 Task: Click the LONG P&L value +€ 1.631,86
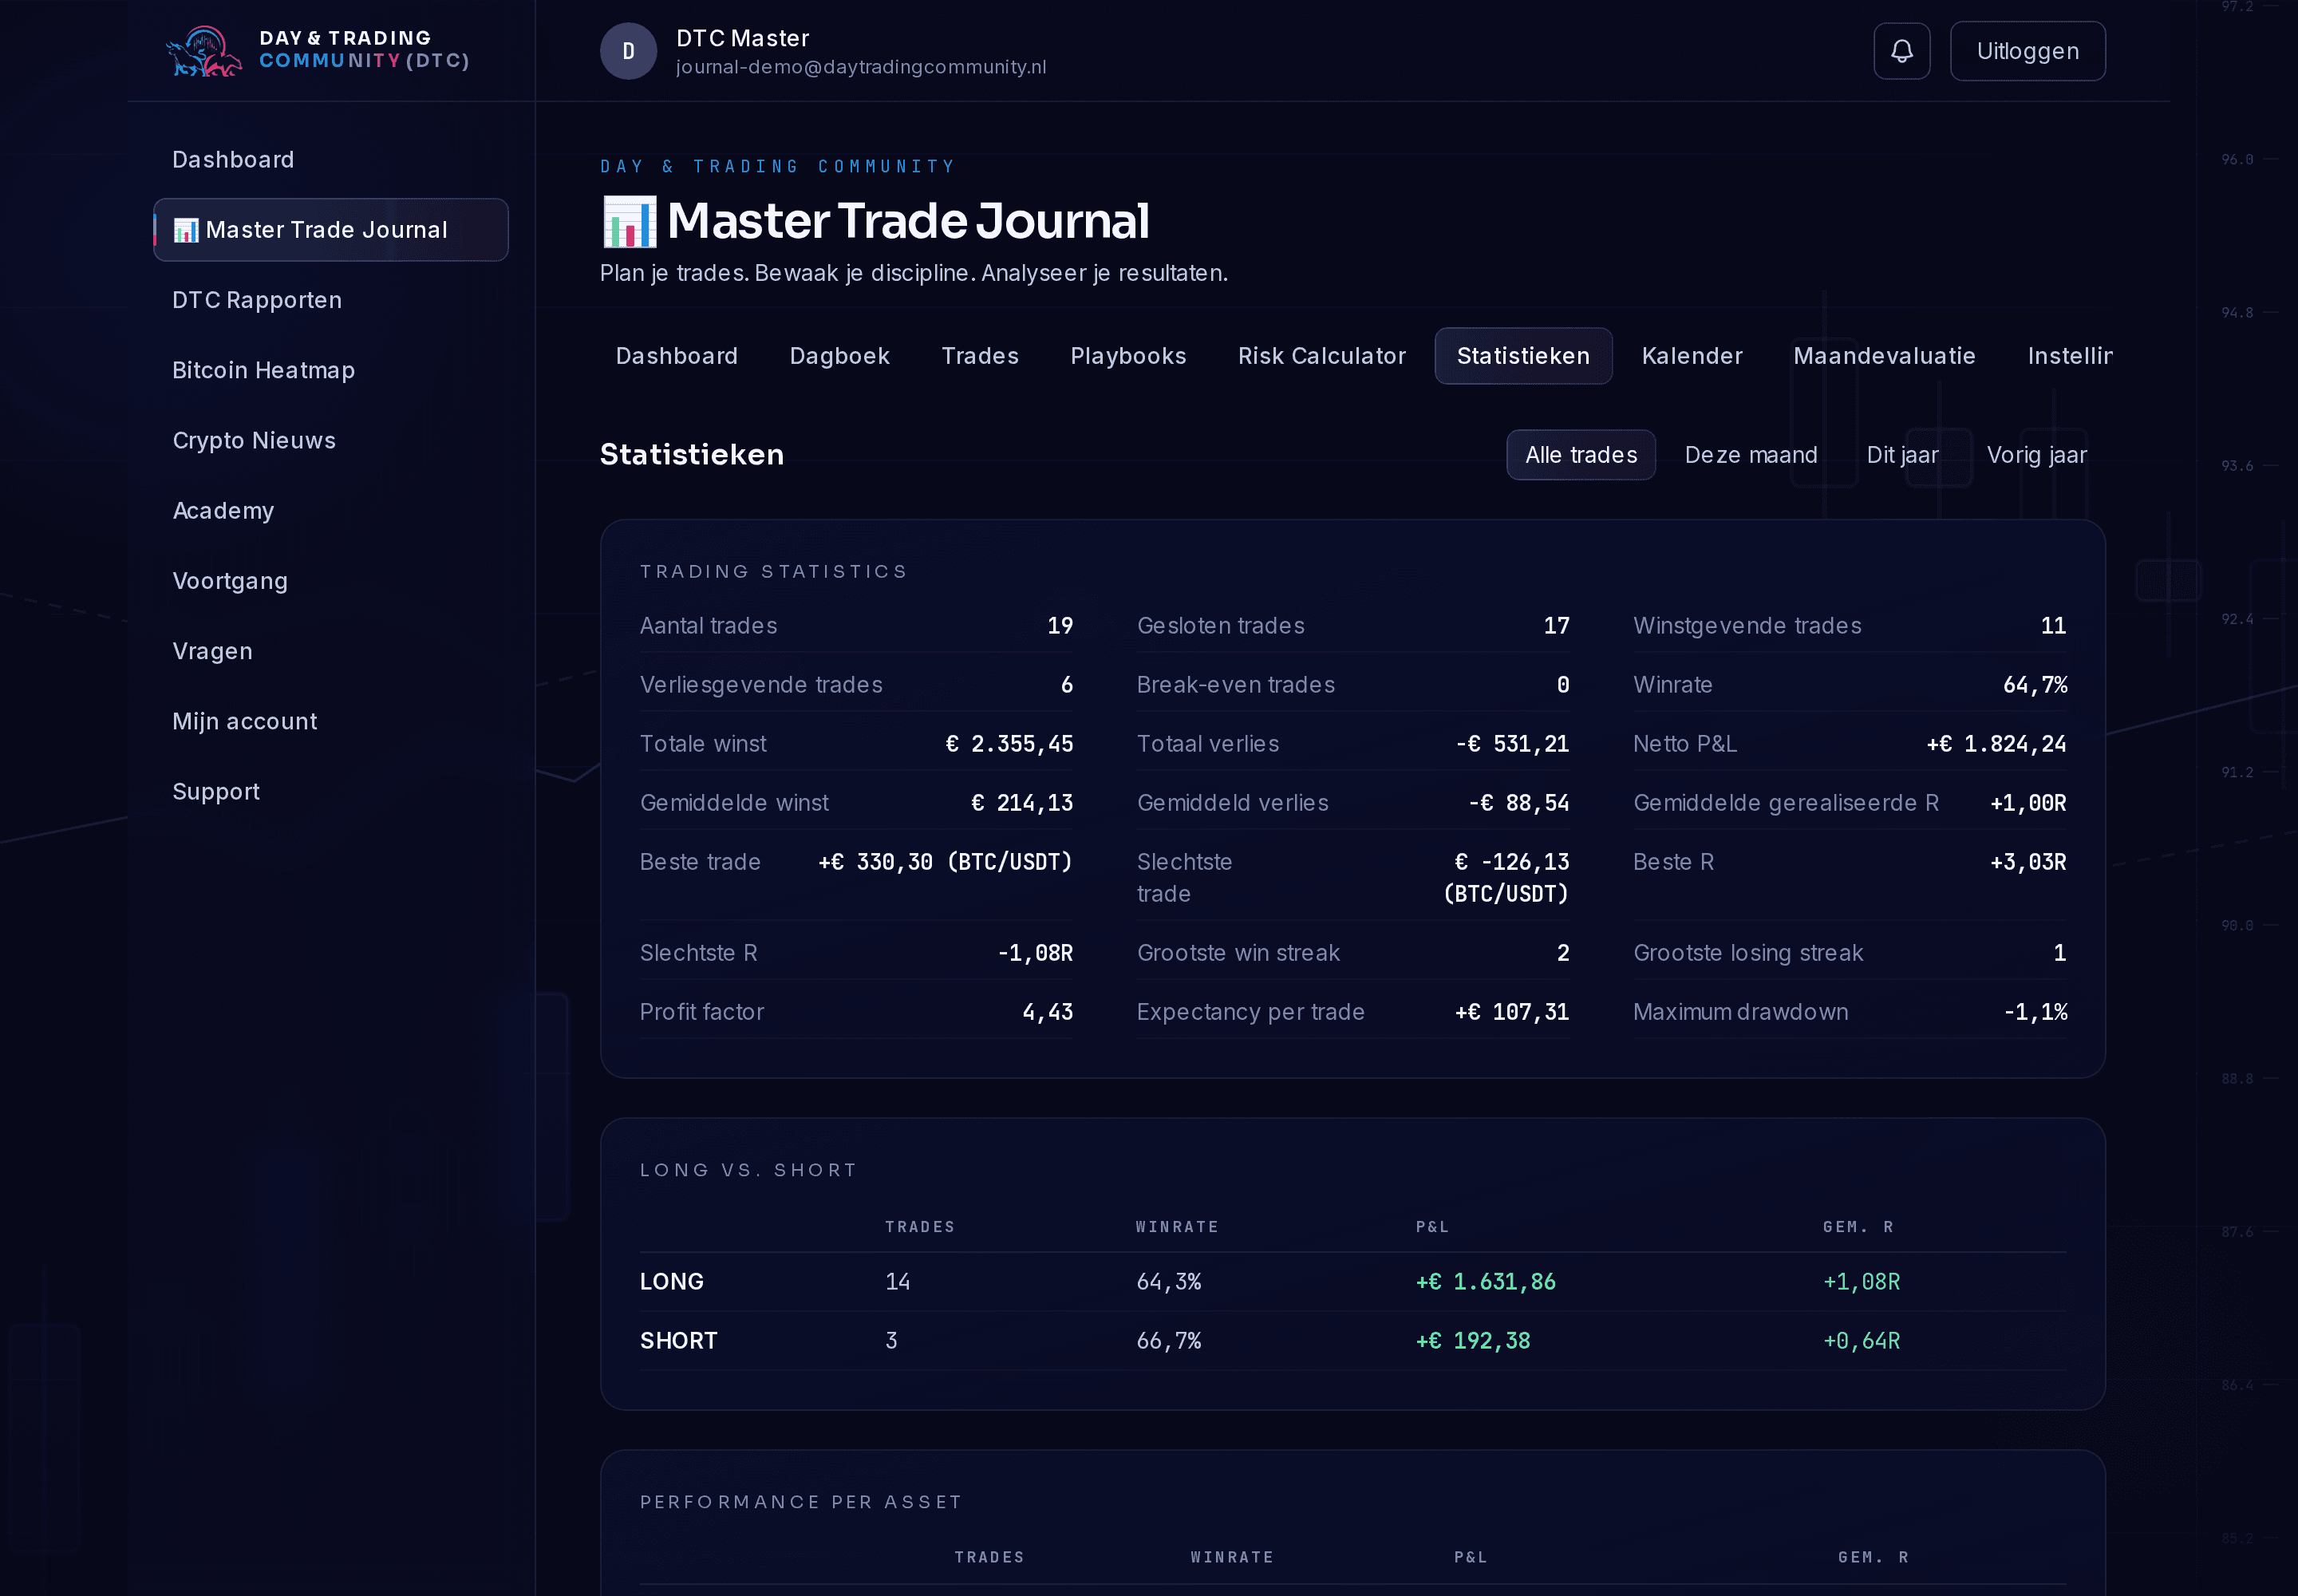1485,1282
